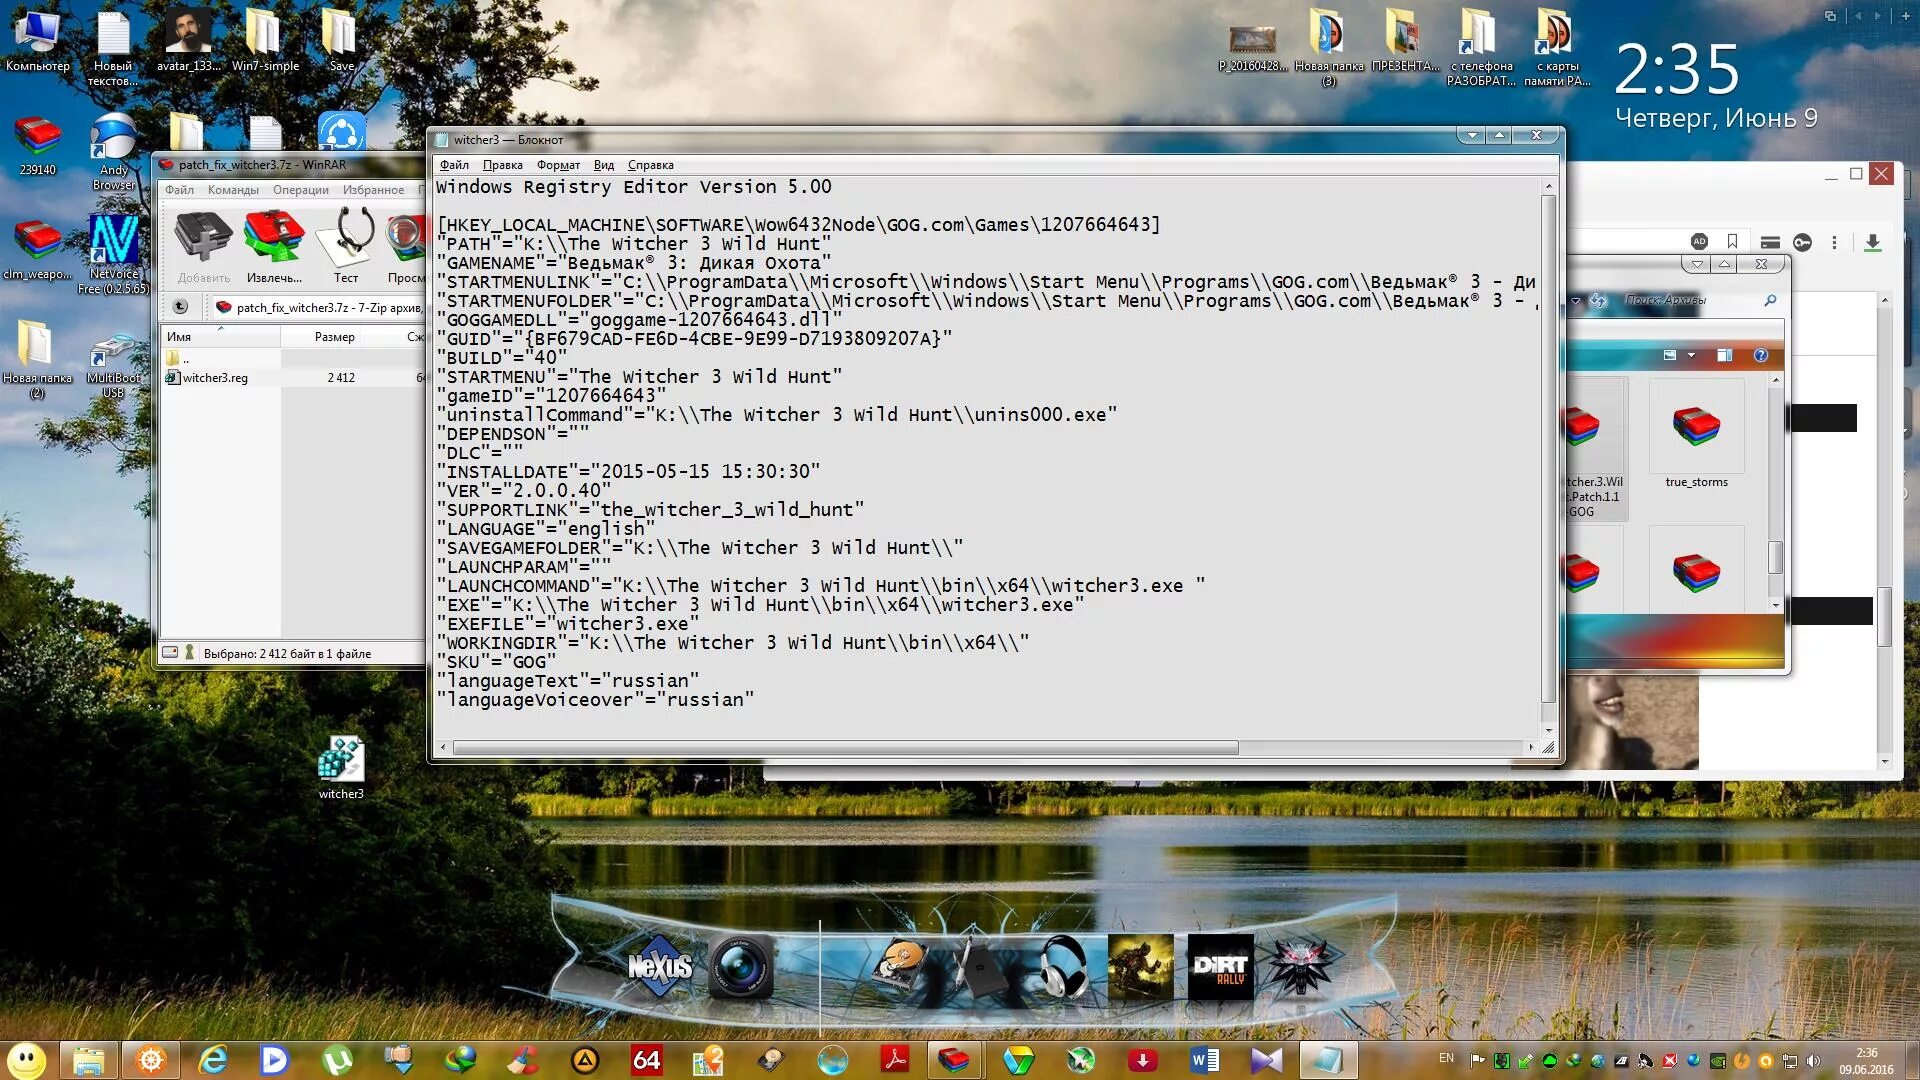Open Word from taskbar
The width and height of the screenshot is (1920, 1080).
click(x=1205, y=1060)
